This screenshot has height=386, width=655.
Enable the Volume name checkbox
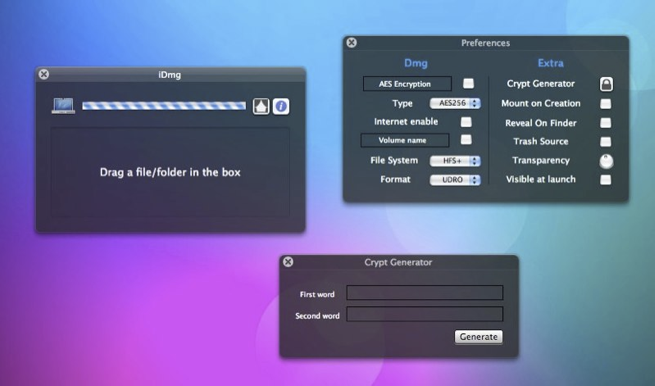point(466,140)
